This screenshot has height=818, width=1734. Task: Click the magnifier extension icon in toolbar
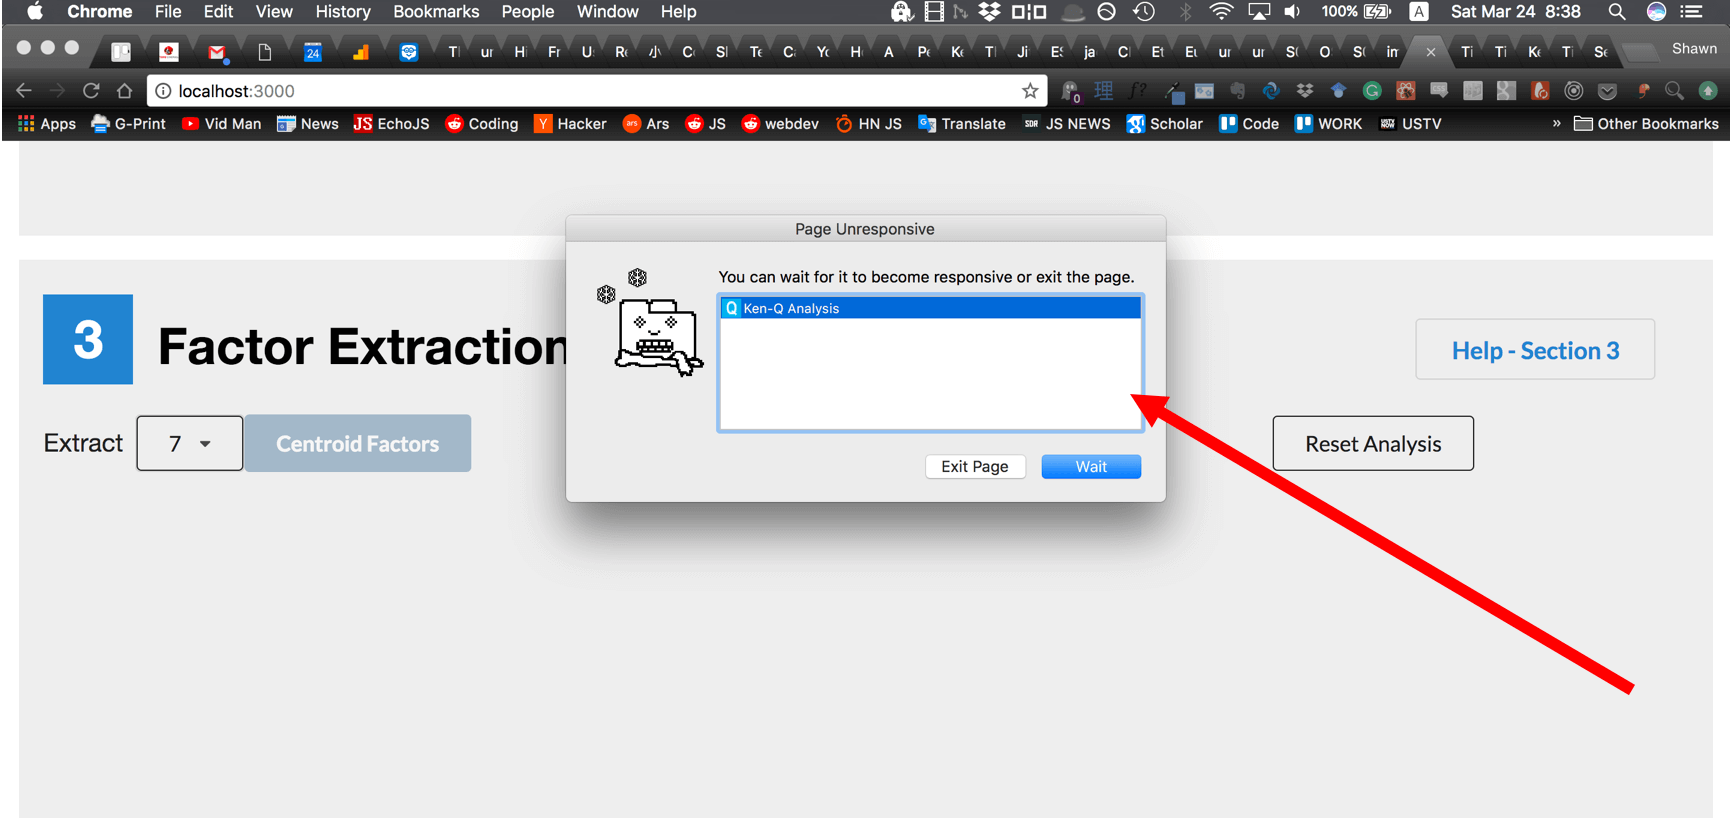coord(1674,91)
